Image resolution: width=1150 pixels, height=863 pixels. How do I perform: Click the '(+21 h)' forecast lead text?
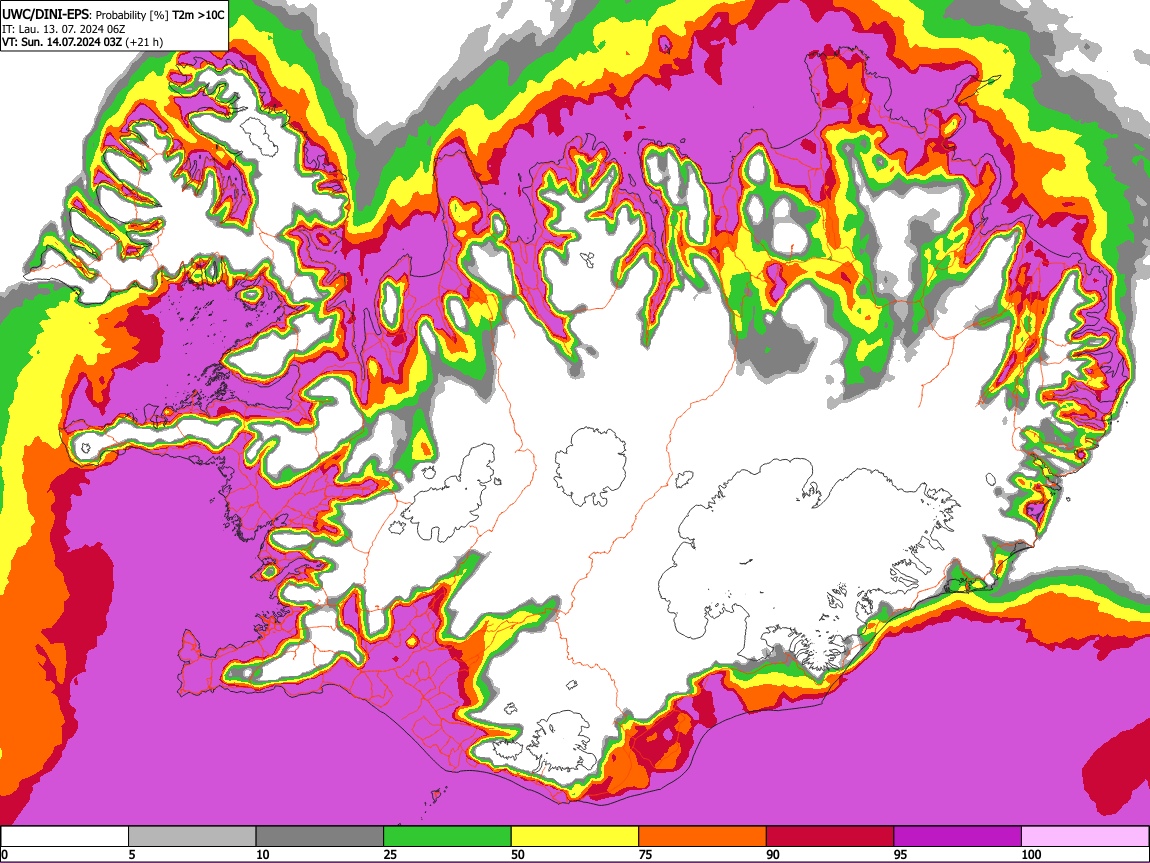click(144, 42)
